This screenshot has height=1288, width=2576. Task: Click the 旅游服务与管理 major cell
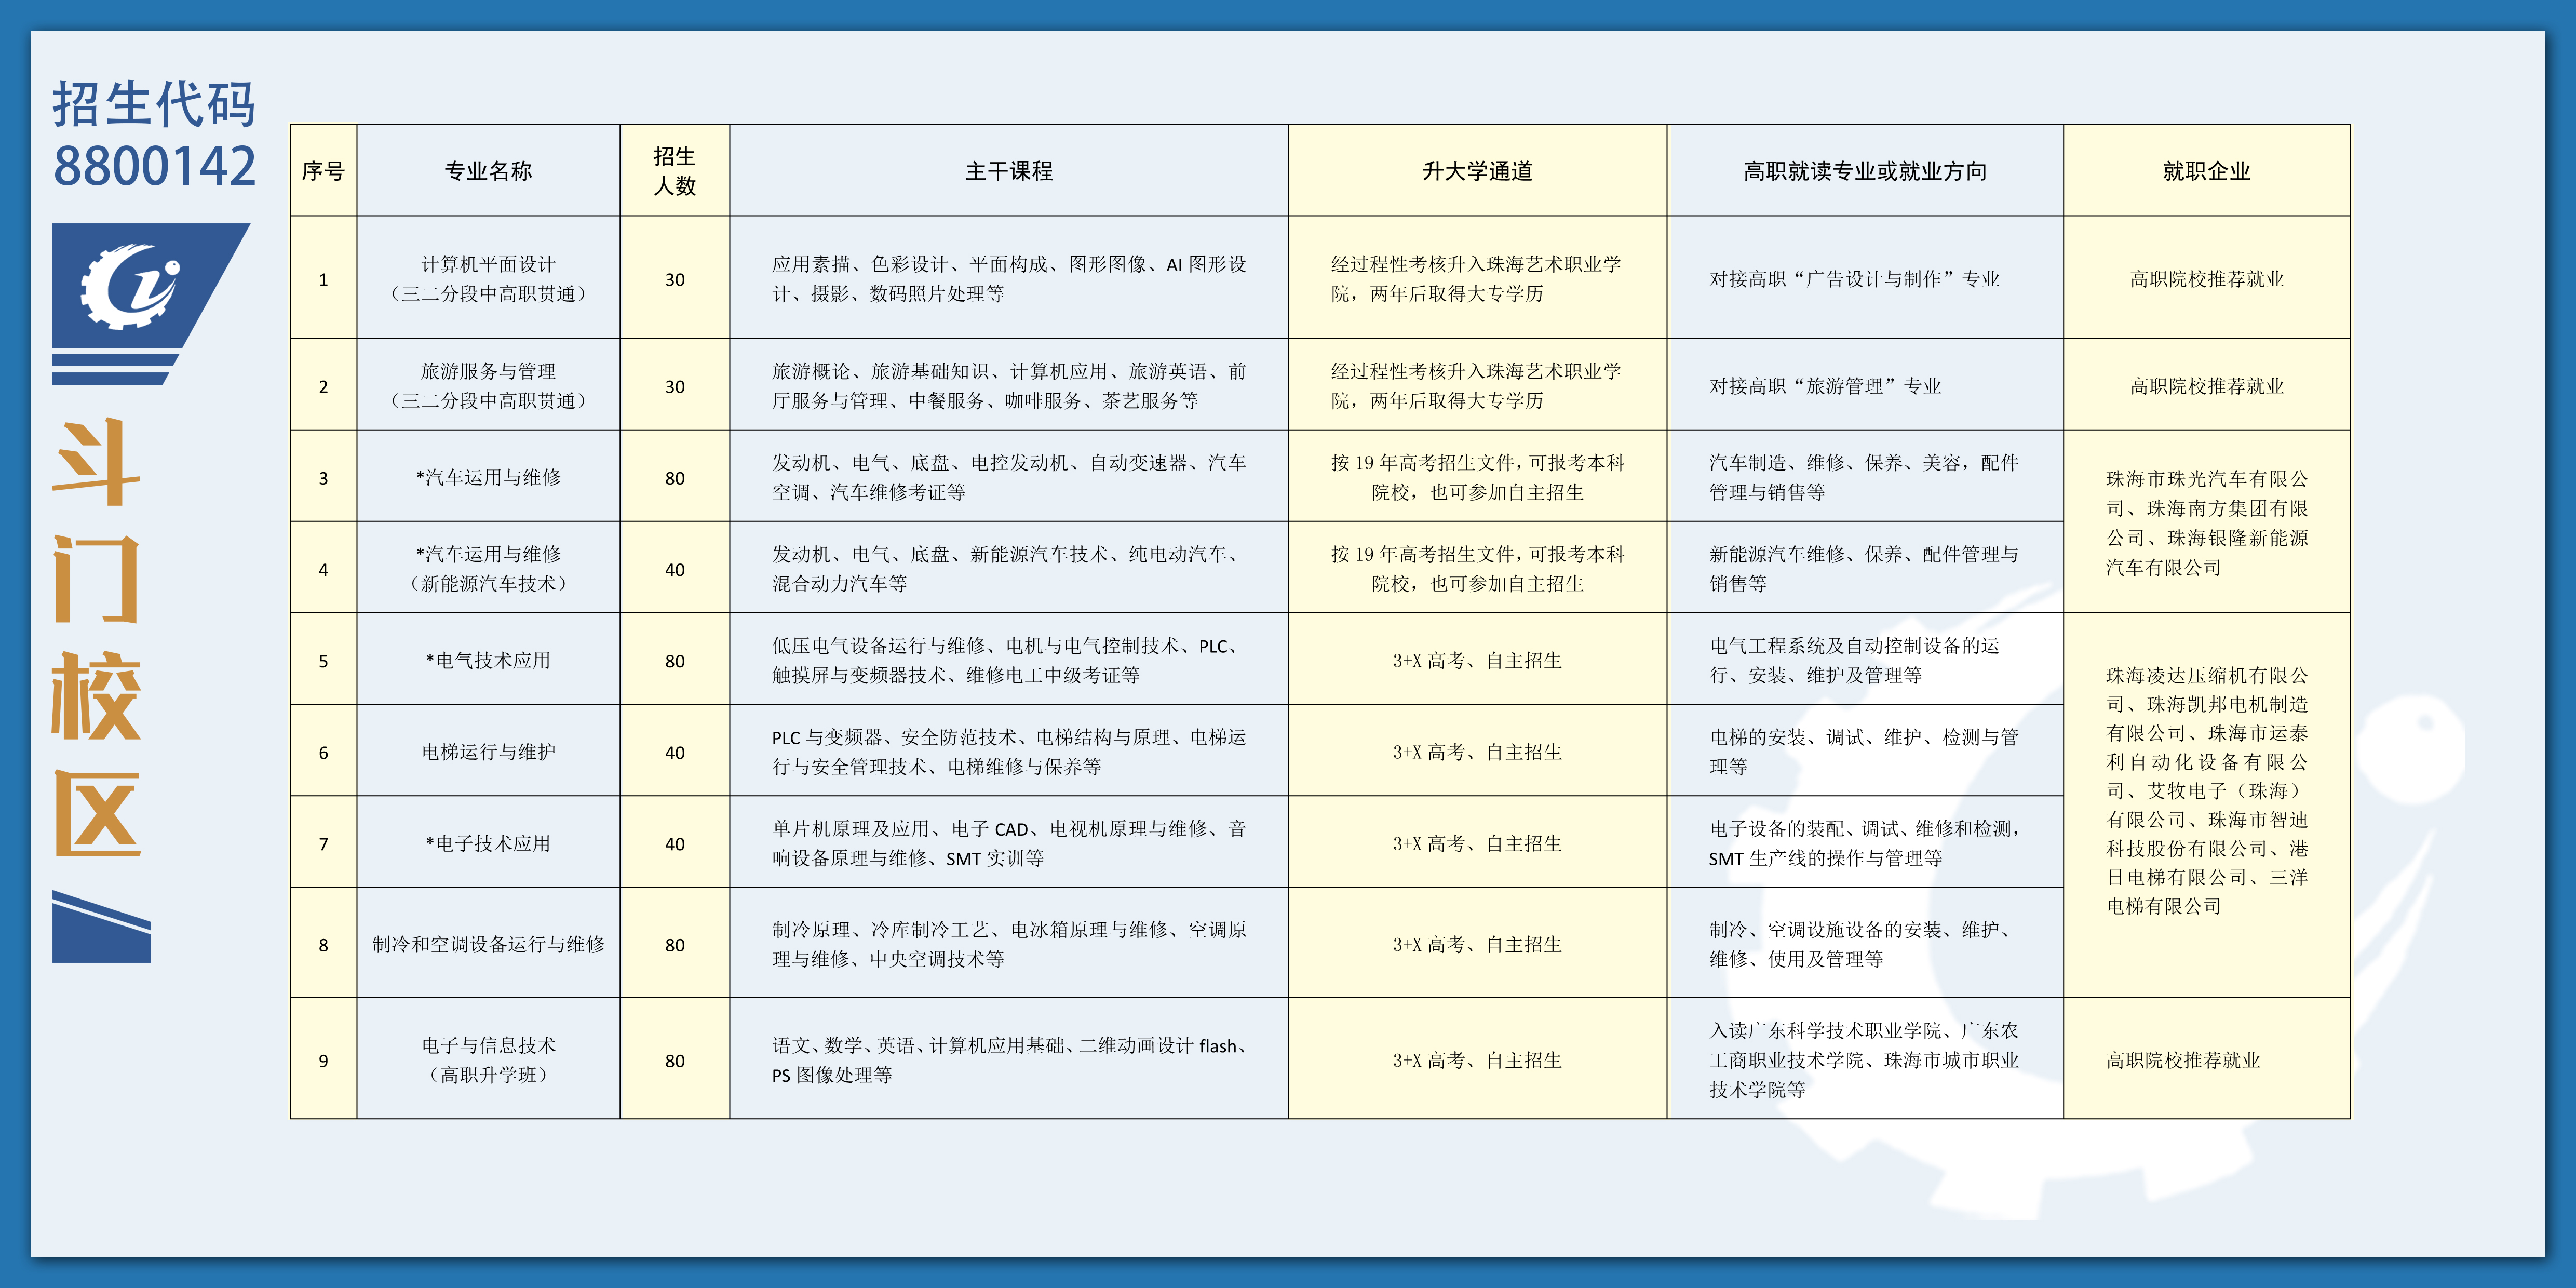coord(488,385)
